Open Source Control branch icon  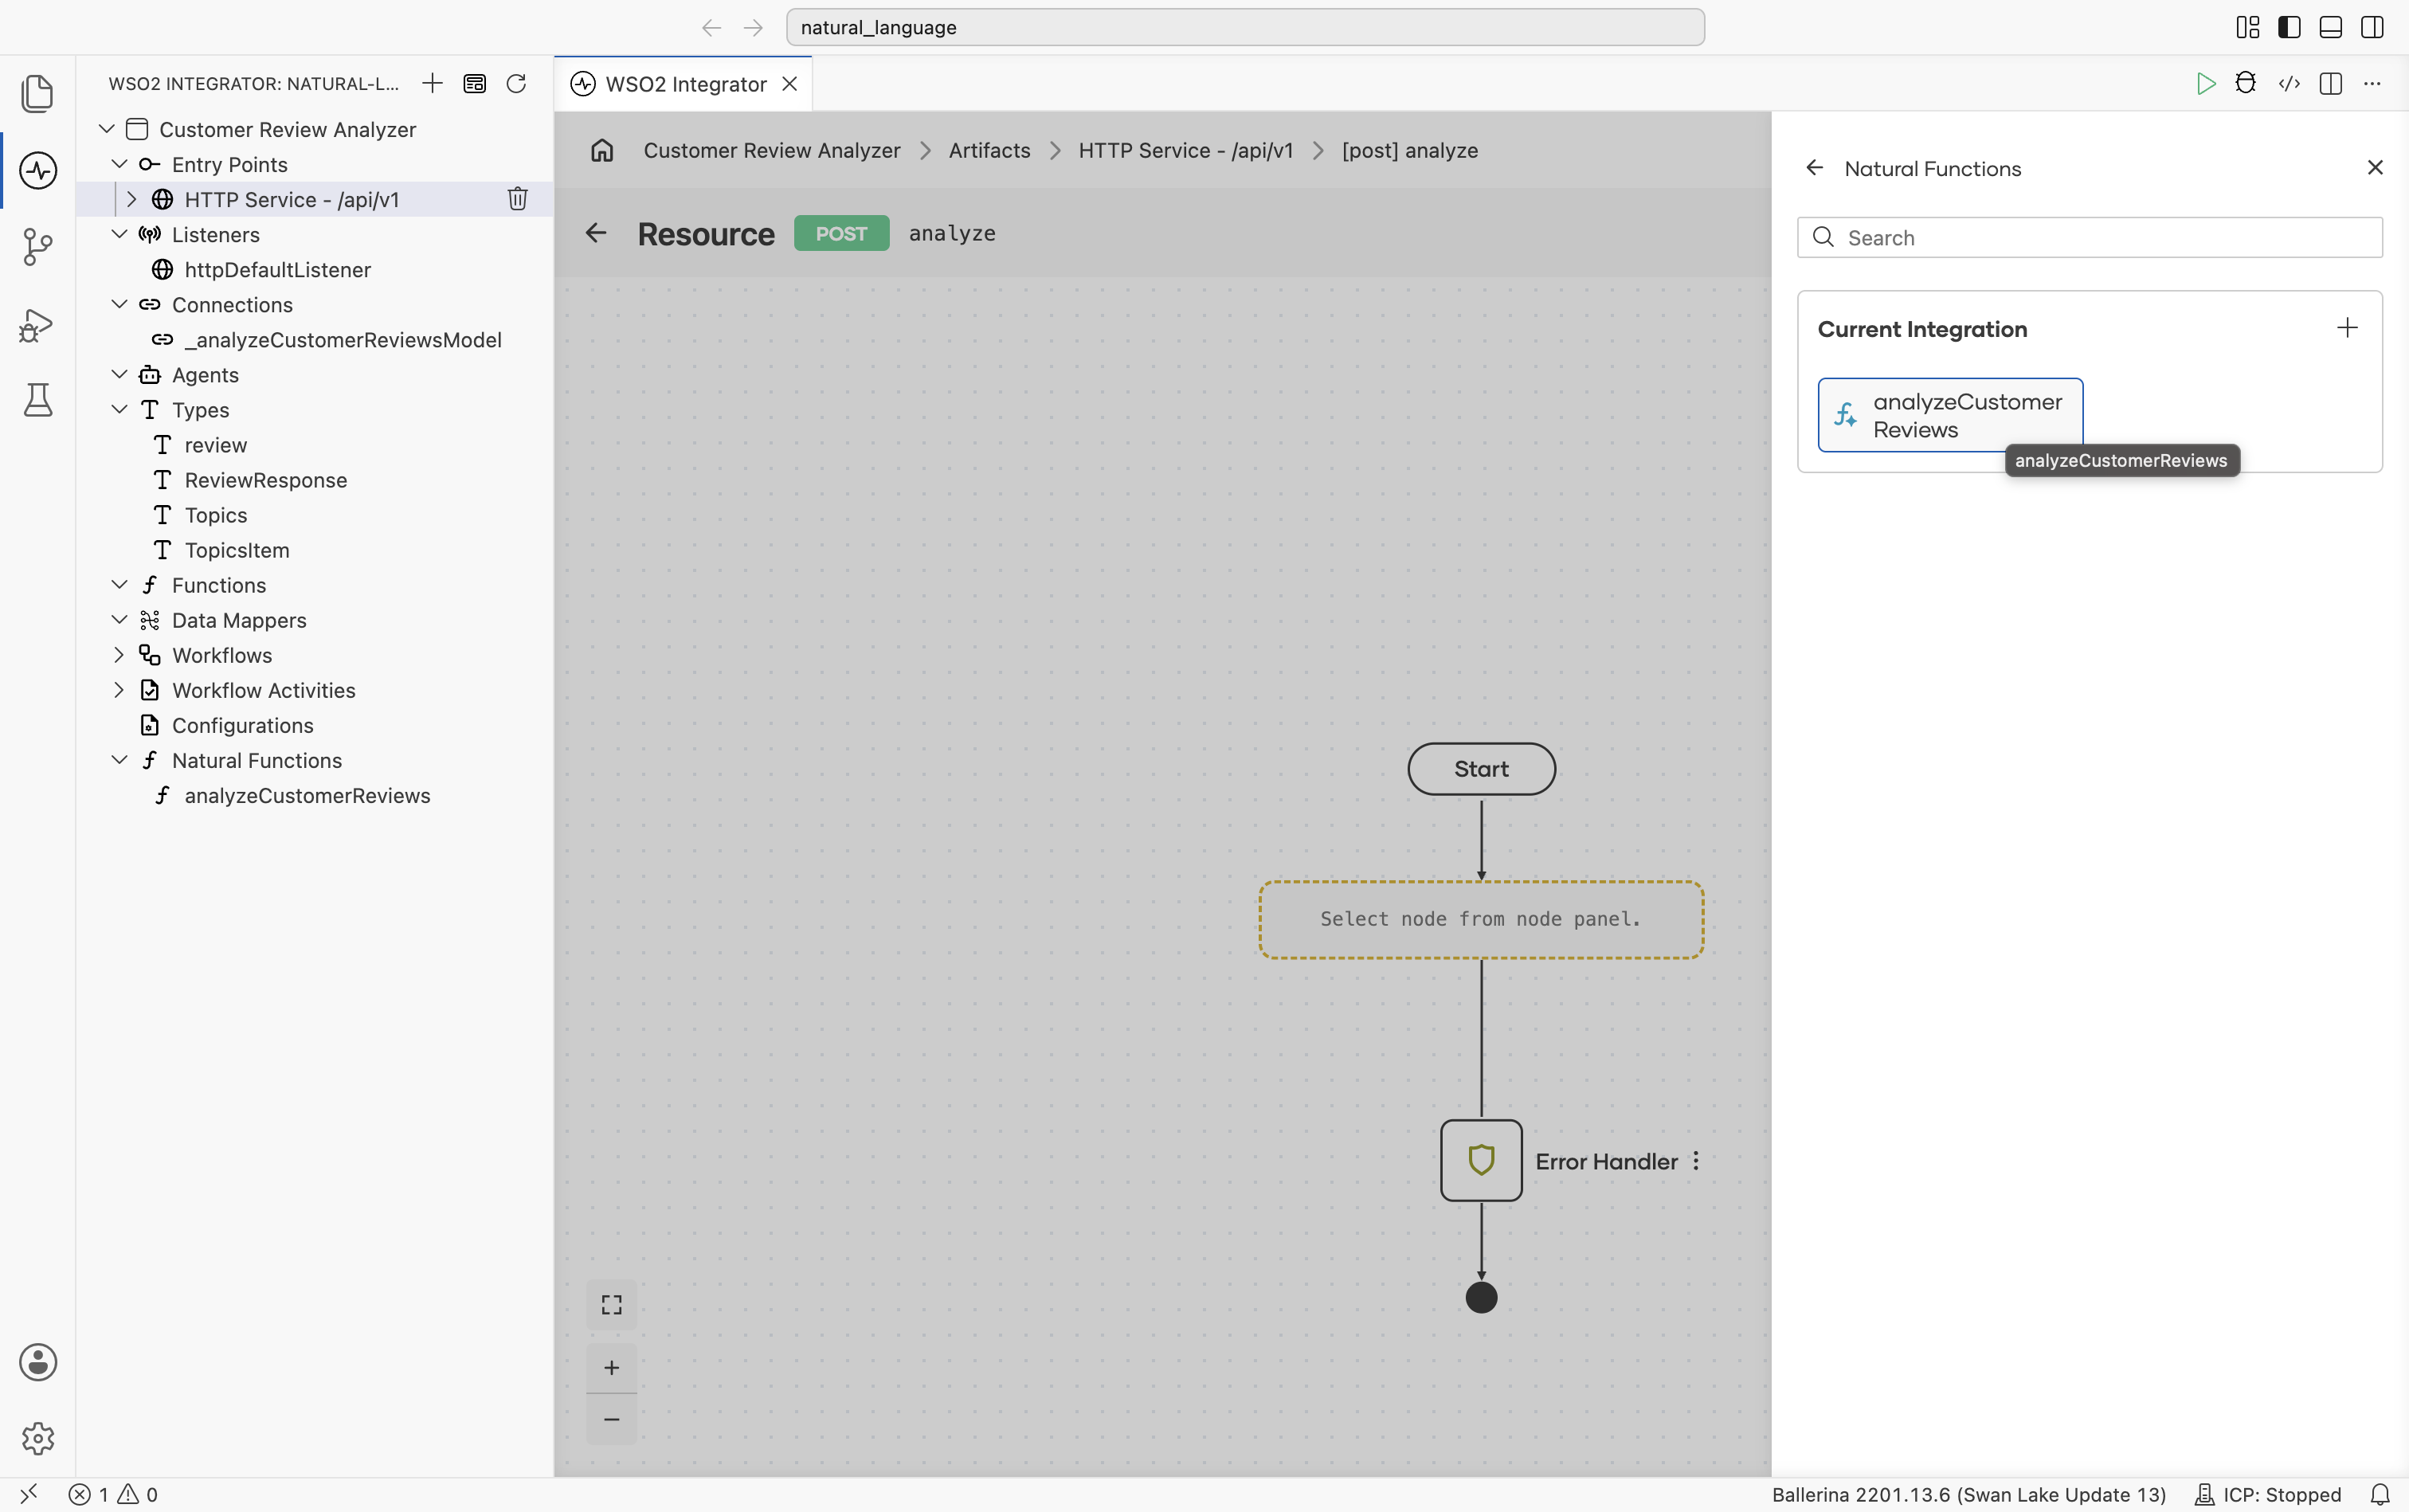click(38, 246)
